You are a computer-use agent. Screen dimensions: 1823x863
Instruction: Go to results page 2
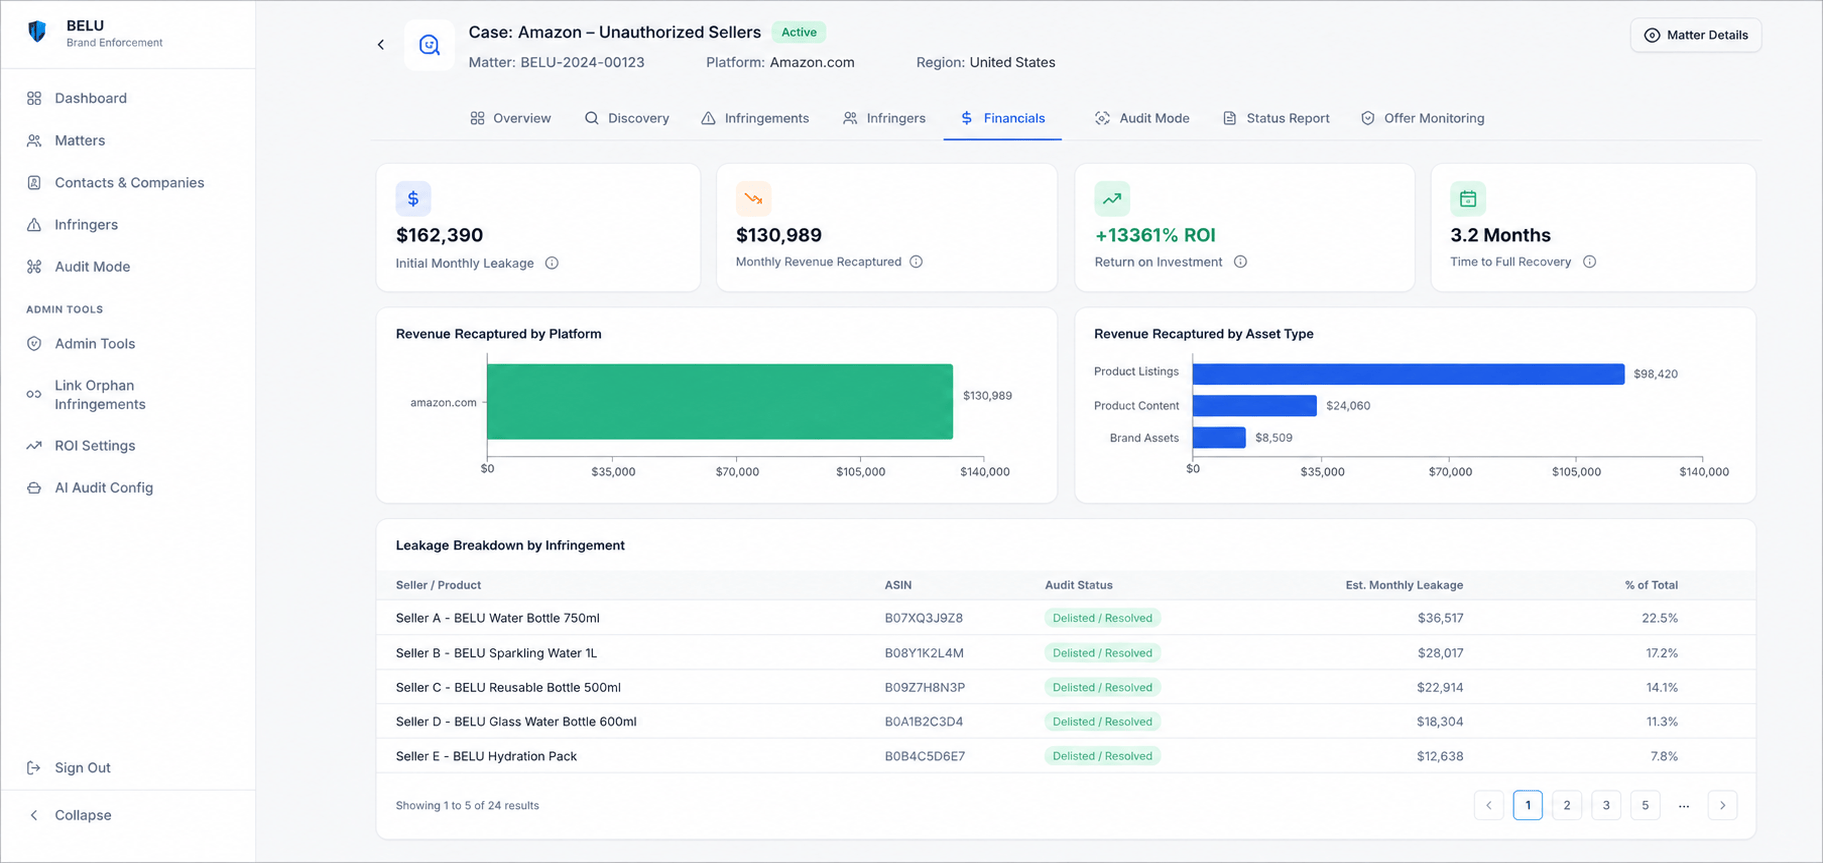[x=1567, y=805]
